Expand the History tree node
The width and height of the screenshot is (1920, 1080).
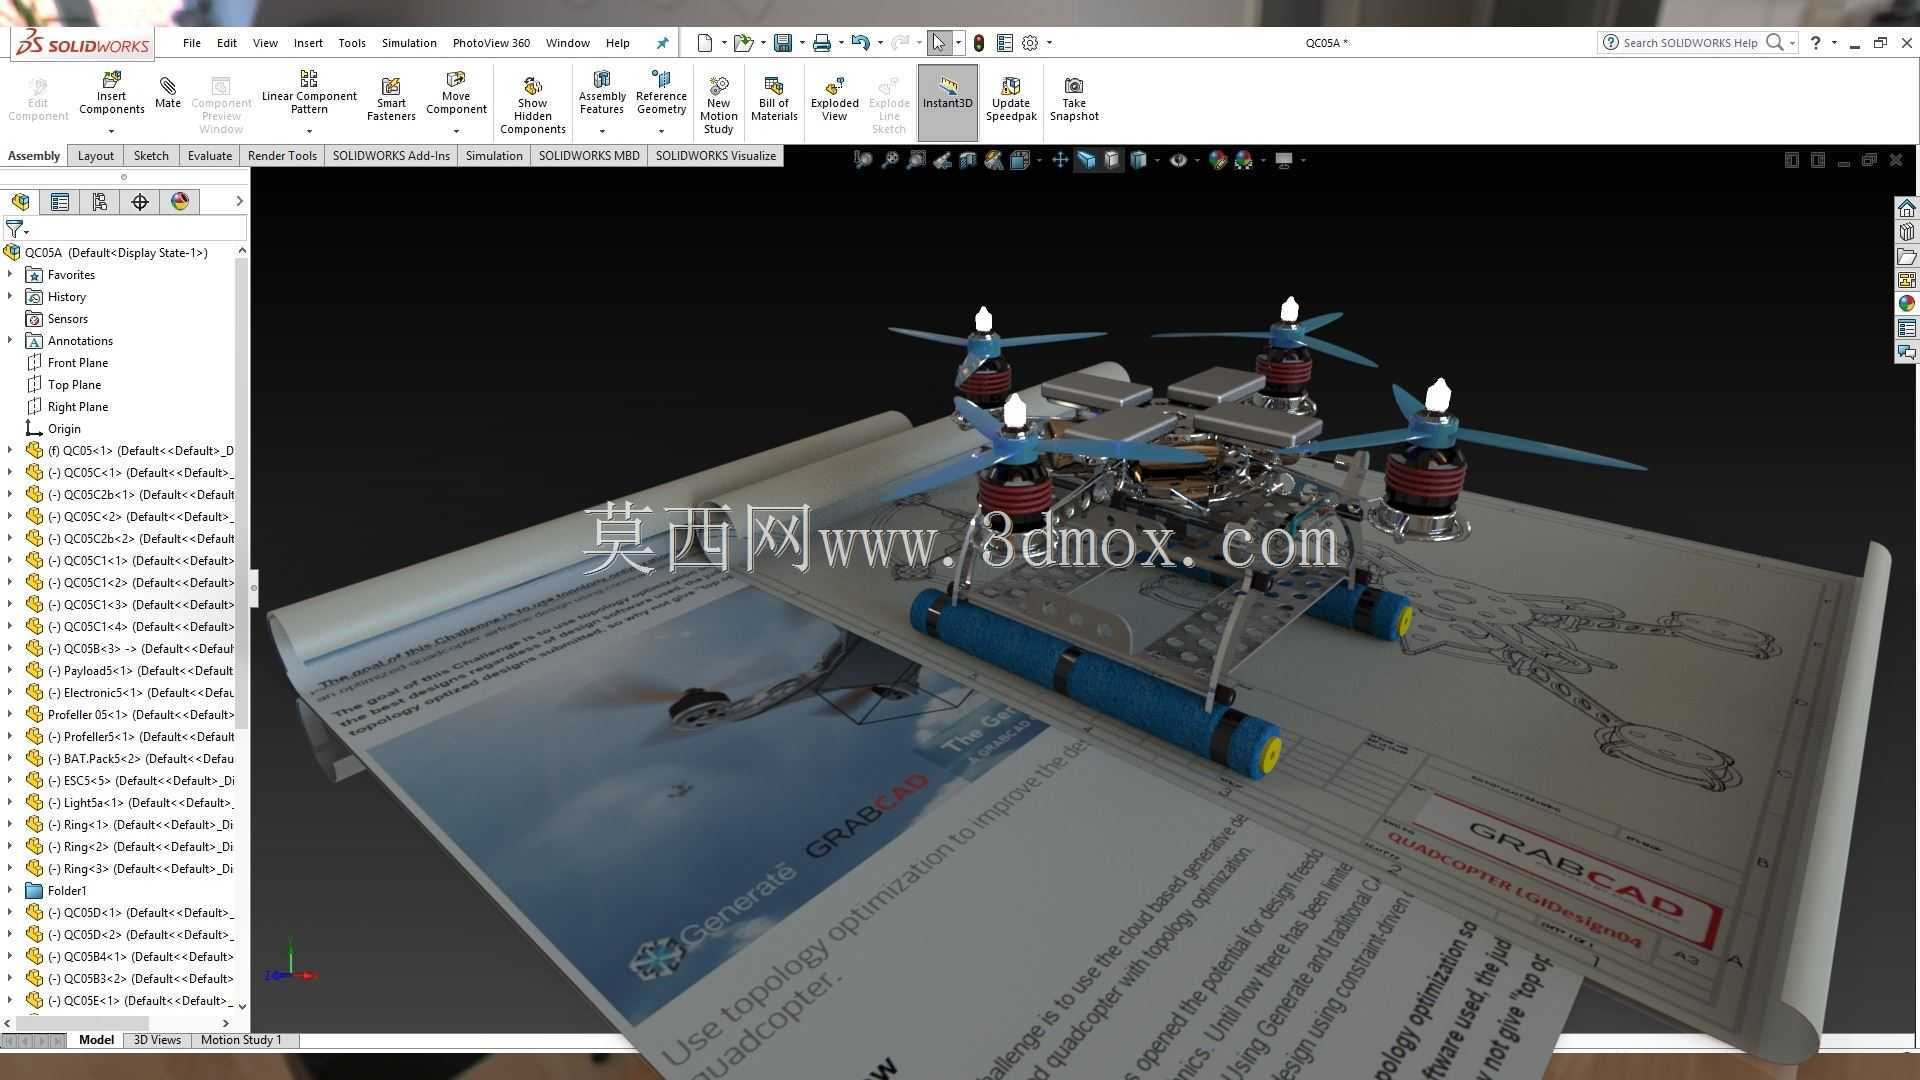coord(10,297)
